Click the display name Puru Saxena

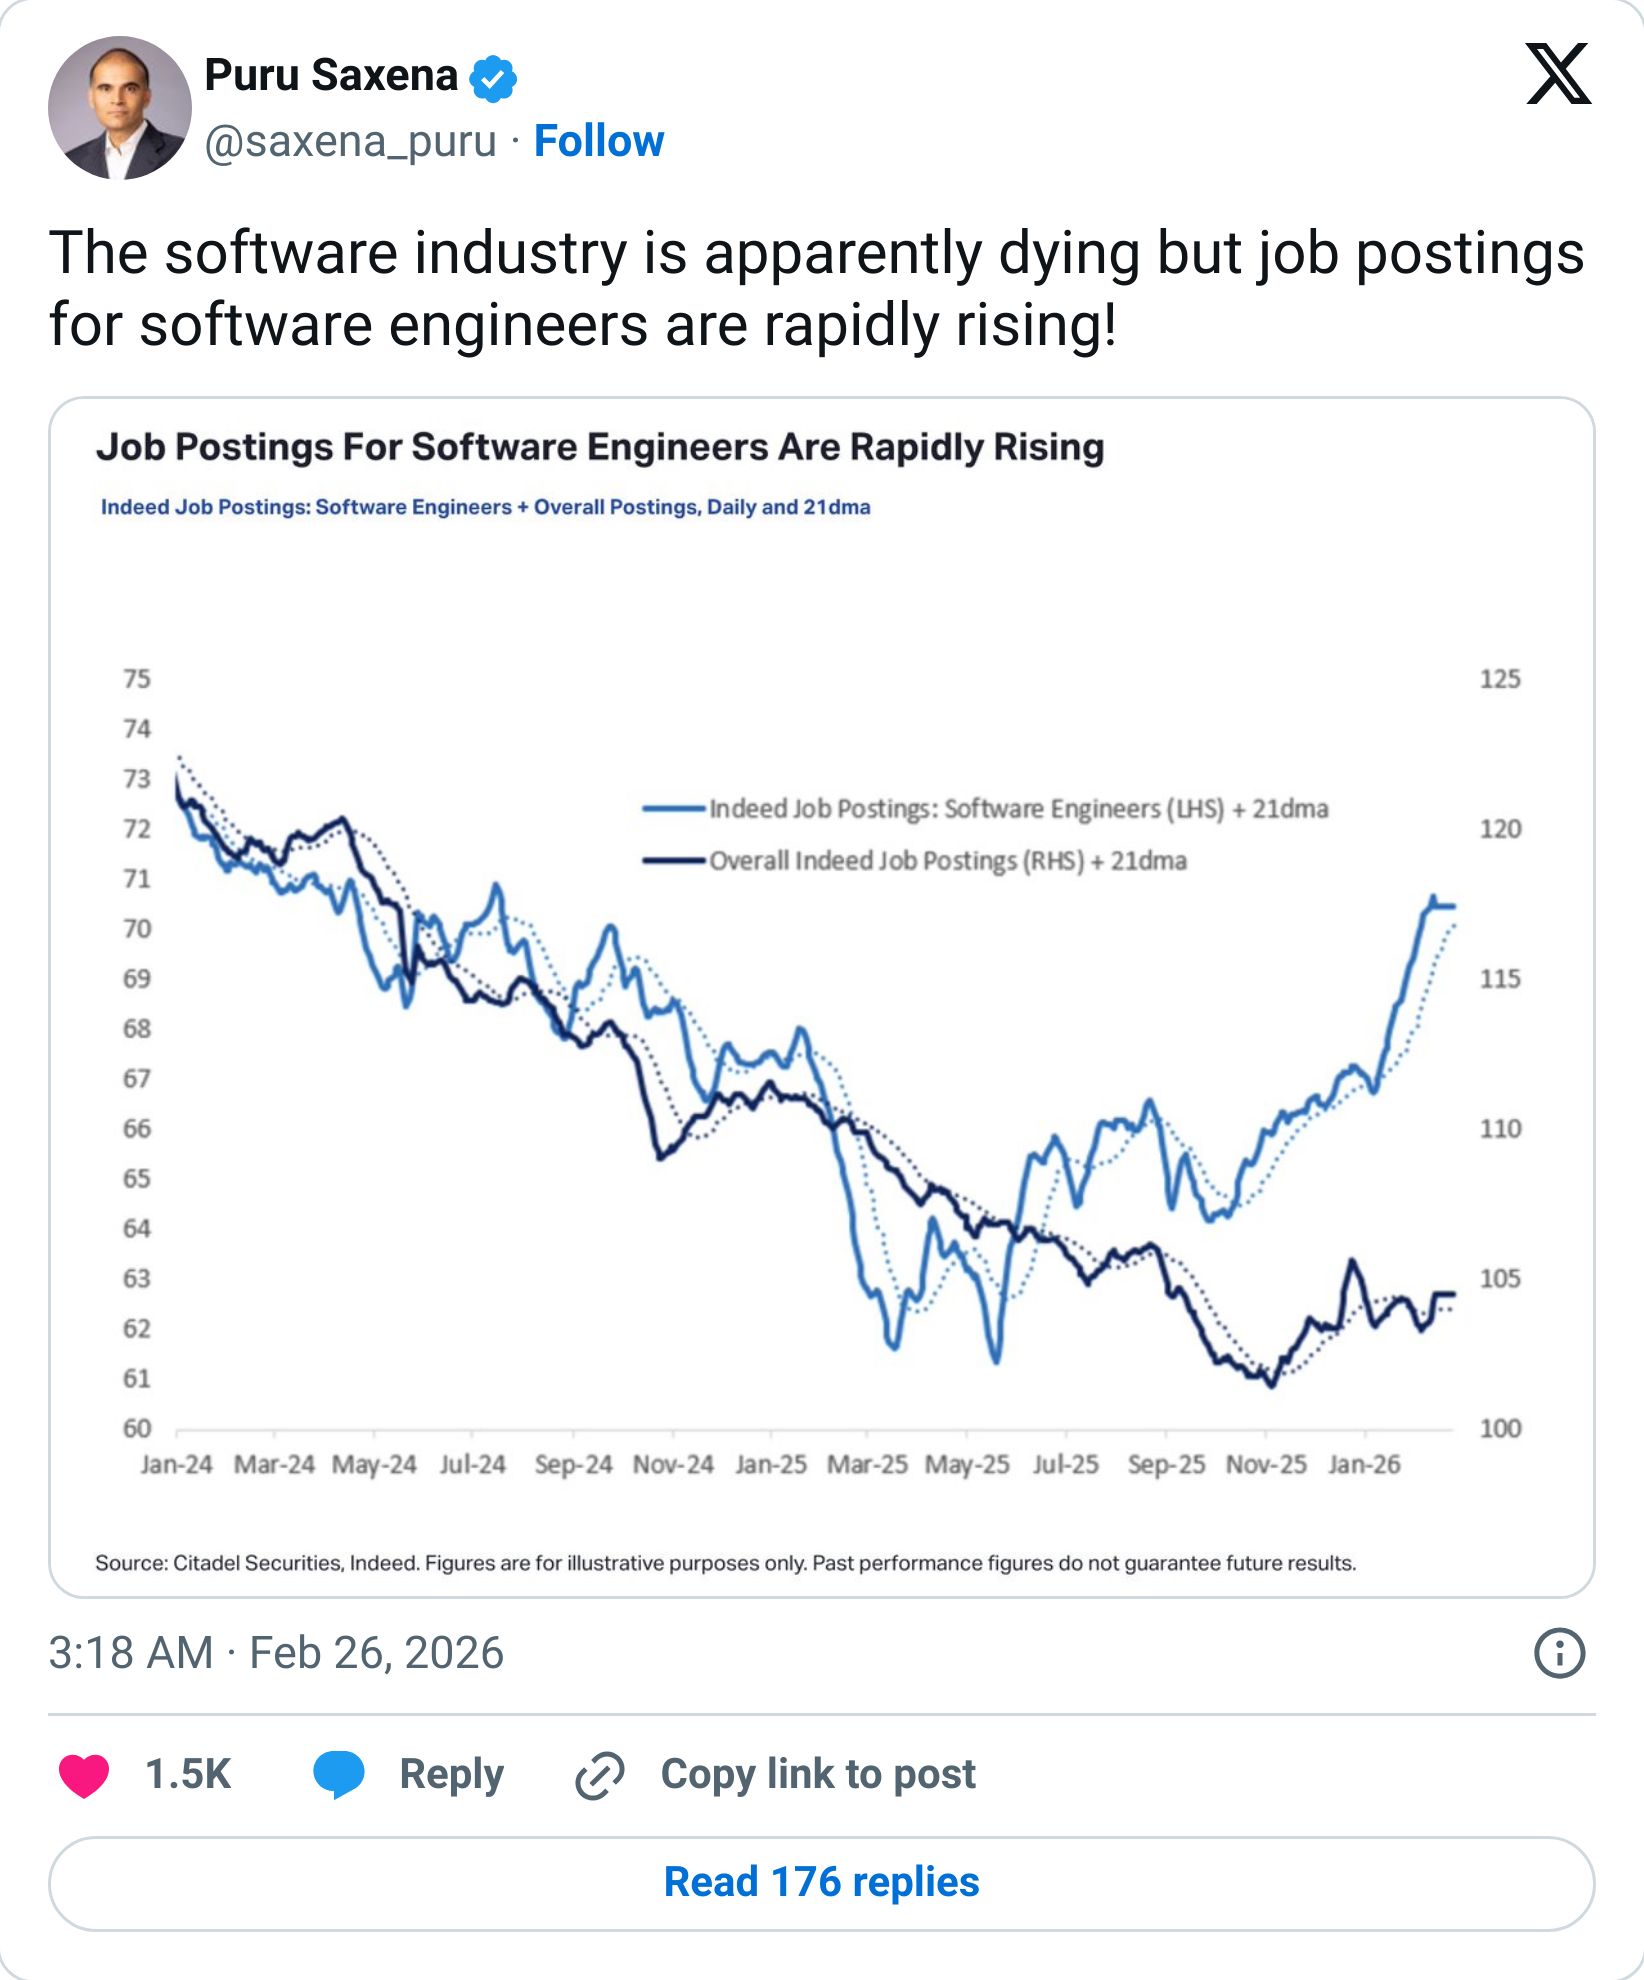point(332,75)
